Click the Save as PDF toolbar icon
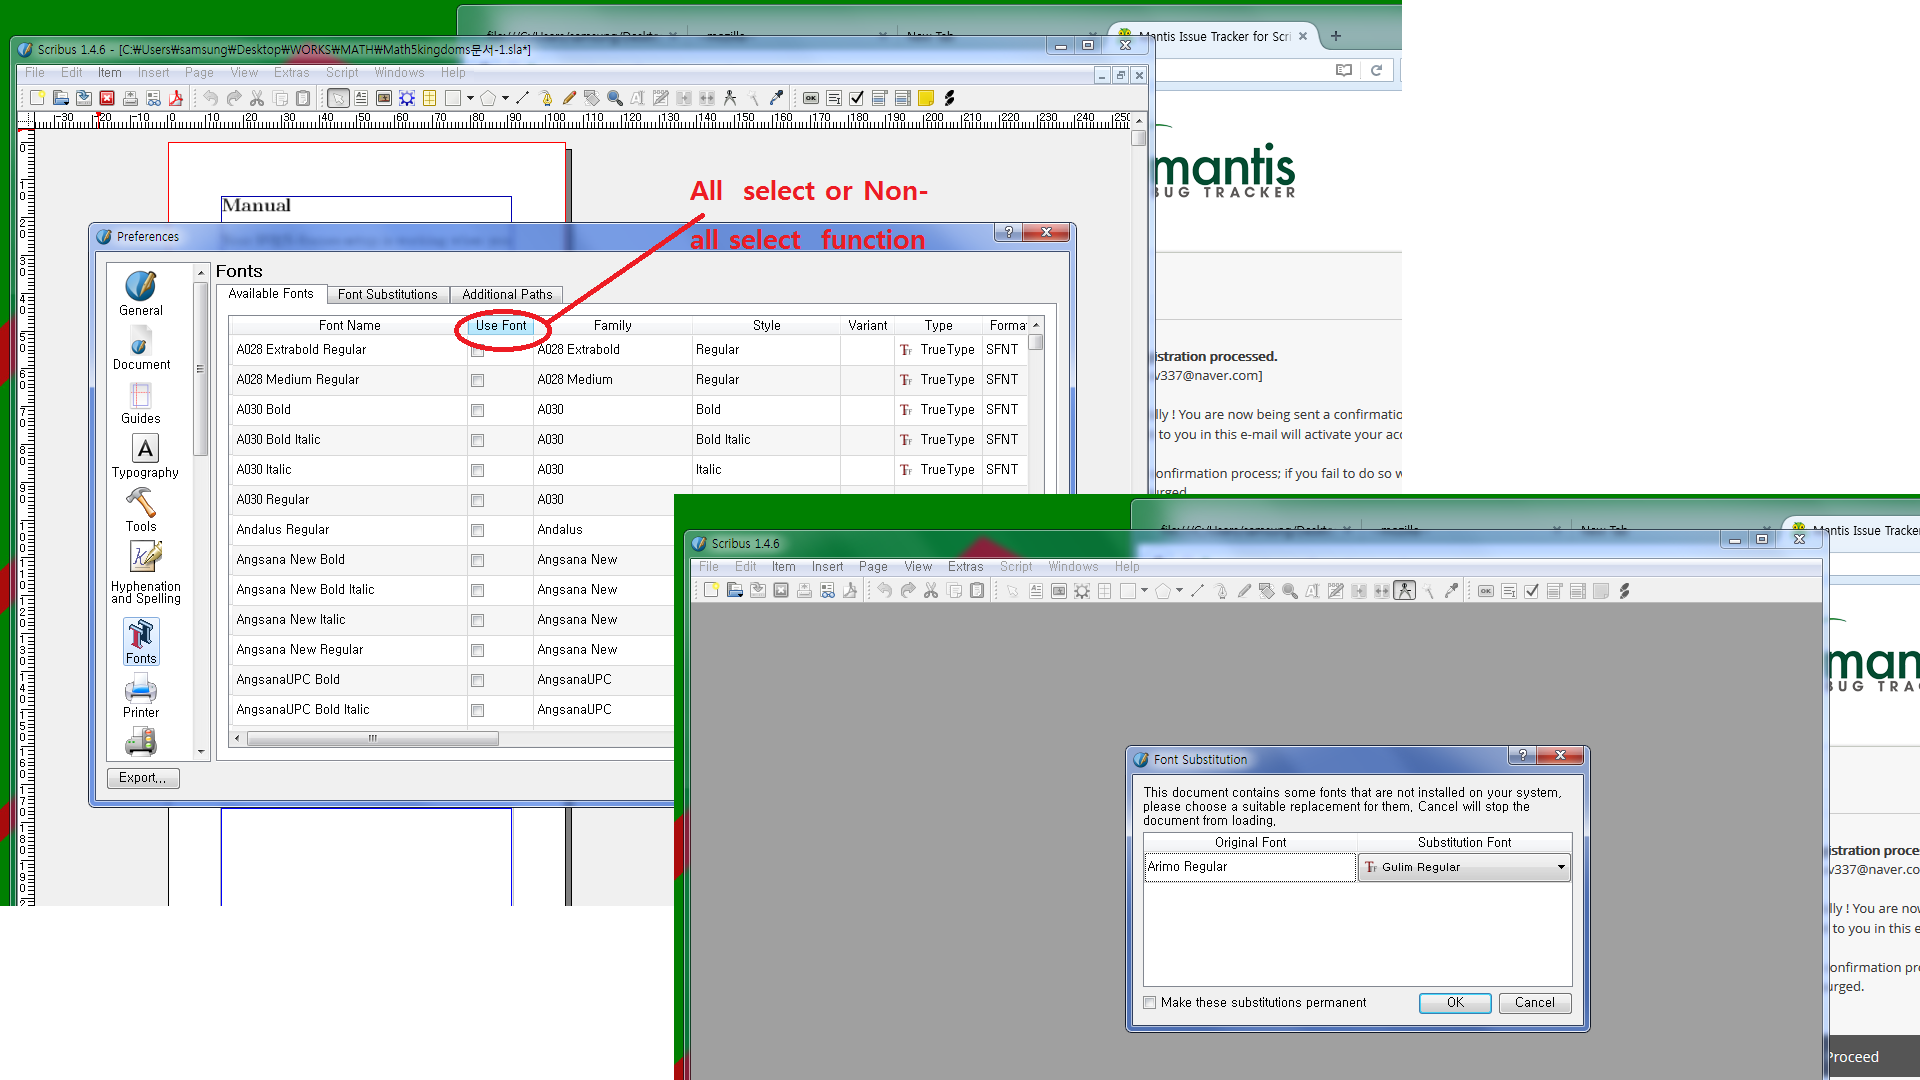Viewport: 1920px width, 1080px height. pos(176,98)
